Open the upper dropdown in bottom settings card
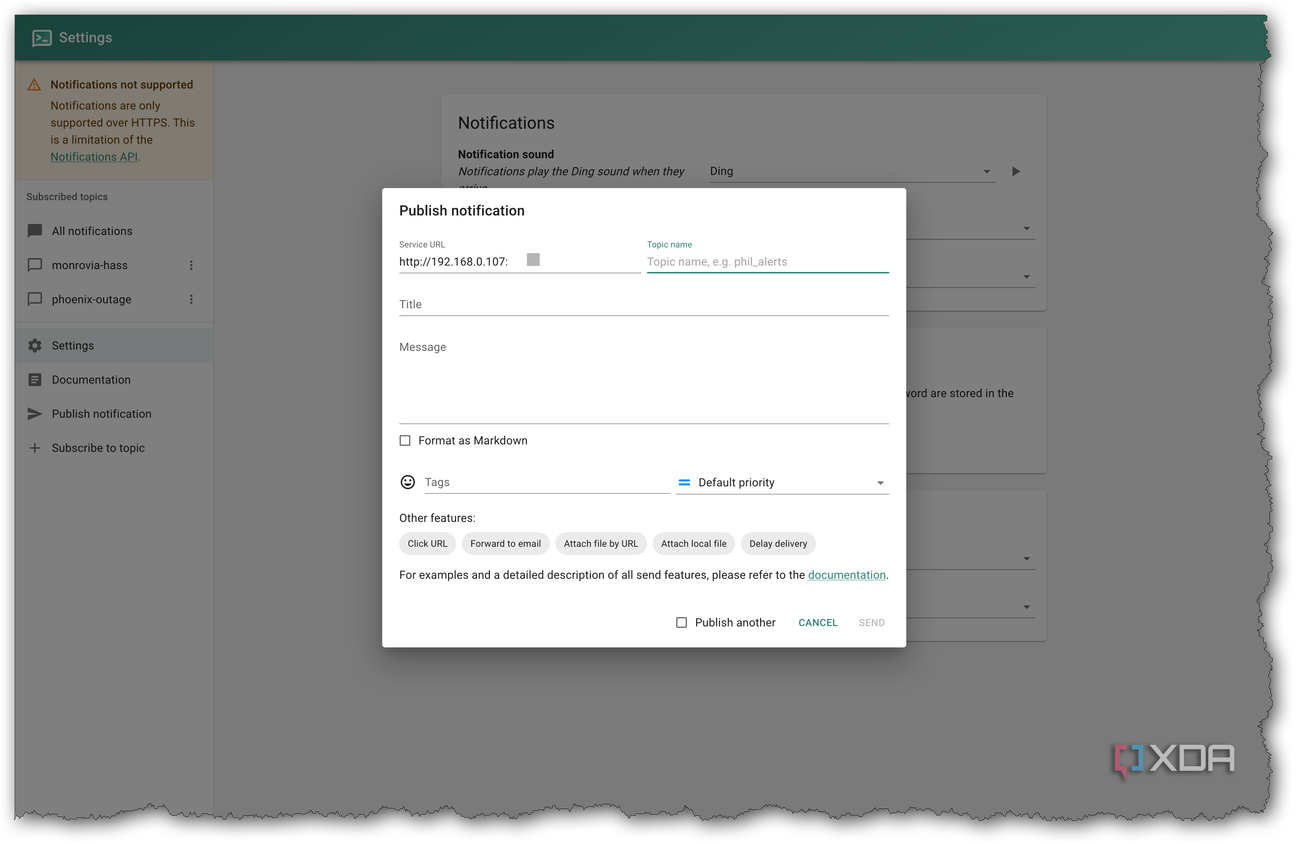Viewport: 1297px width, 844px height. click(1026, 559)
